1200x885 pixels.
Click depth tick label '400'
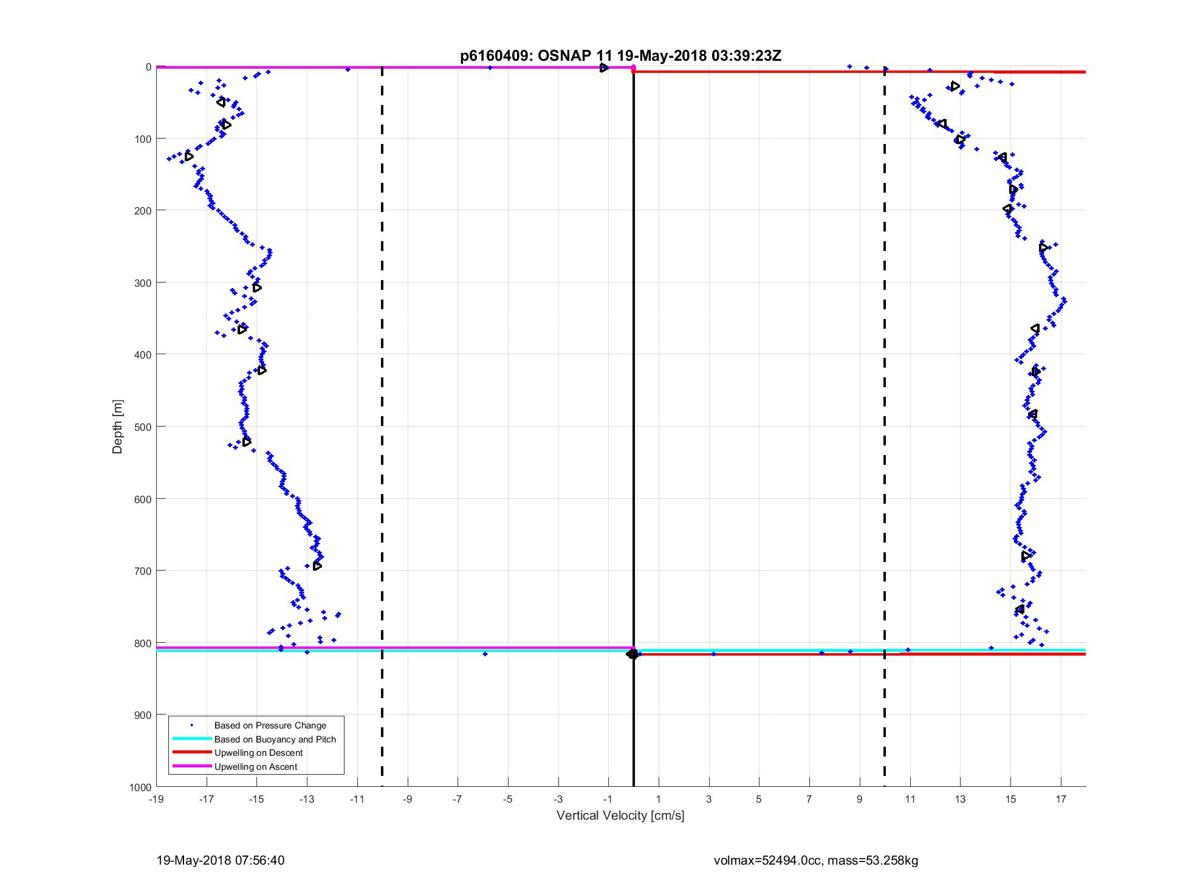tap(141, 355)
